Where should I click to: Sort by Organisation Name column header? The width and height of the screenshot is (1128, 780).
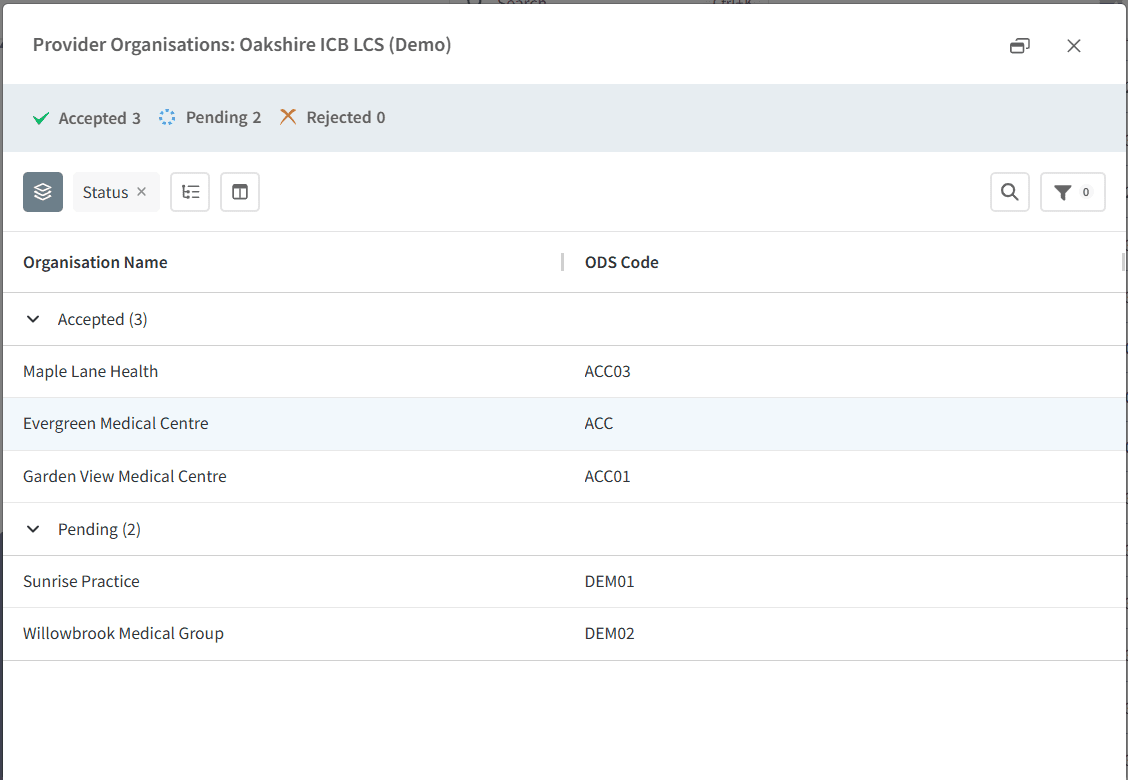pos(95,262)
